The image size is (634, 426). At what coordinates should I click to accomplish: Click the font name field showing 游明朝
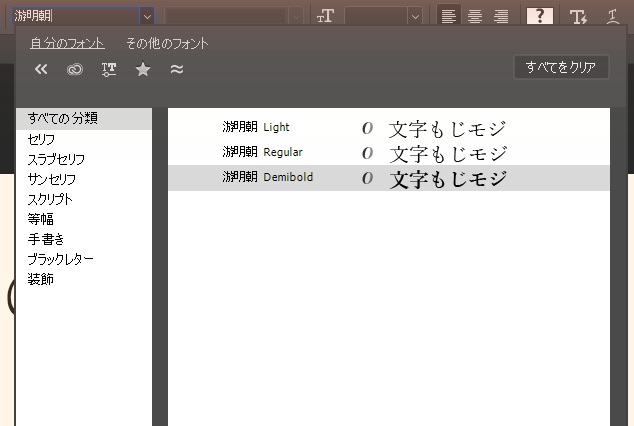pyautogui.click(x=75, y=16)
